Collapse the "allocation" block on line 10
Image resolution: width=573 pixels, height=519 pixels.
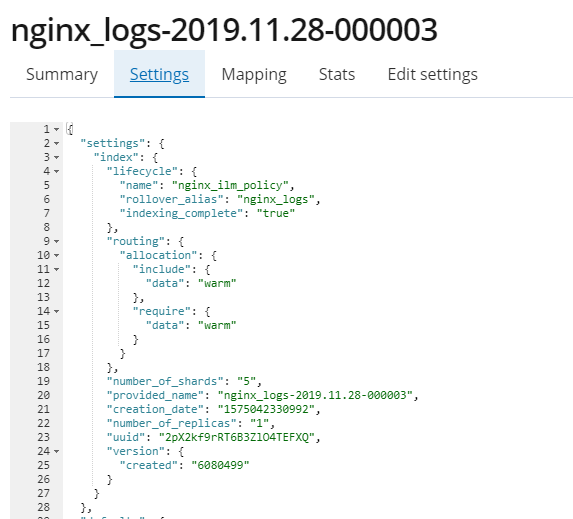57,255
